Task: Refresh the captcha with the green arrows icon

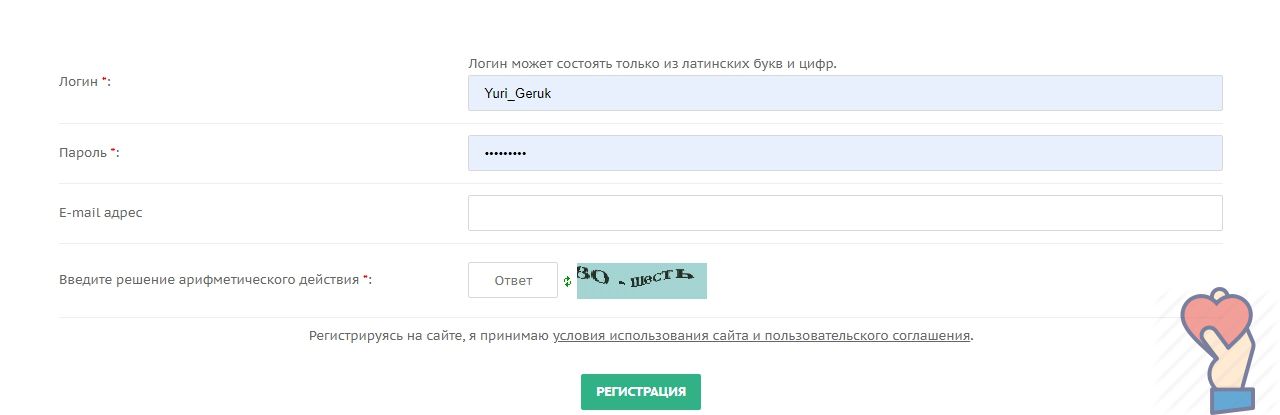Action: coord(567,281)
